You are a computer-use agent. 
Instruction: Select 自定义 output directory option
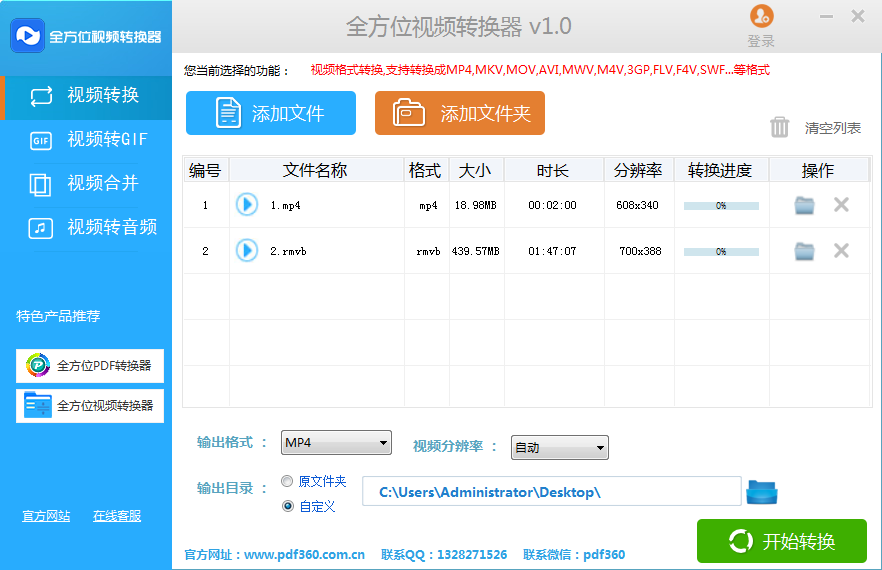tap(288, 506)
